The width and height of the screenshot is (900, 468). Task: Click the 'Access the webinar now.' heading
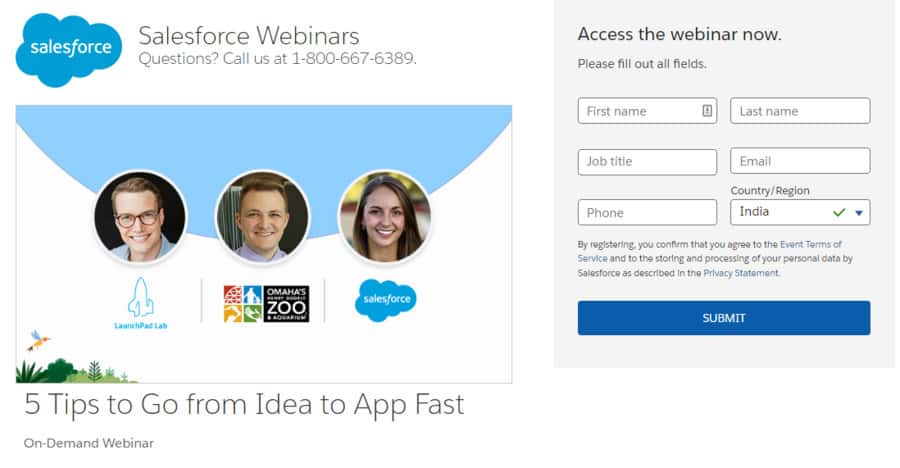point(679,34)
